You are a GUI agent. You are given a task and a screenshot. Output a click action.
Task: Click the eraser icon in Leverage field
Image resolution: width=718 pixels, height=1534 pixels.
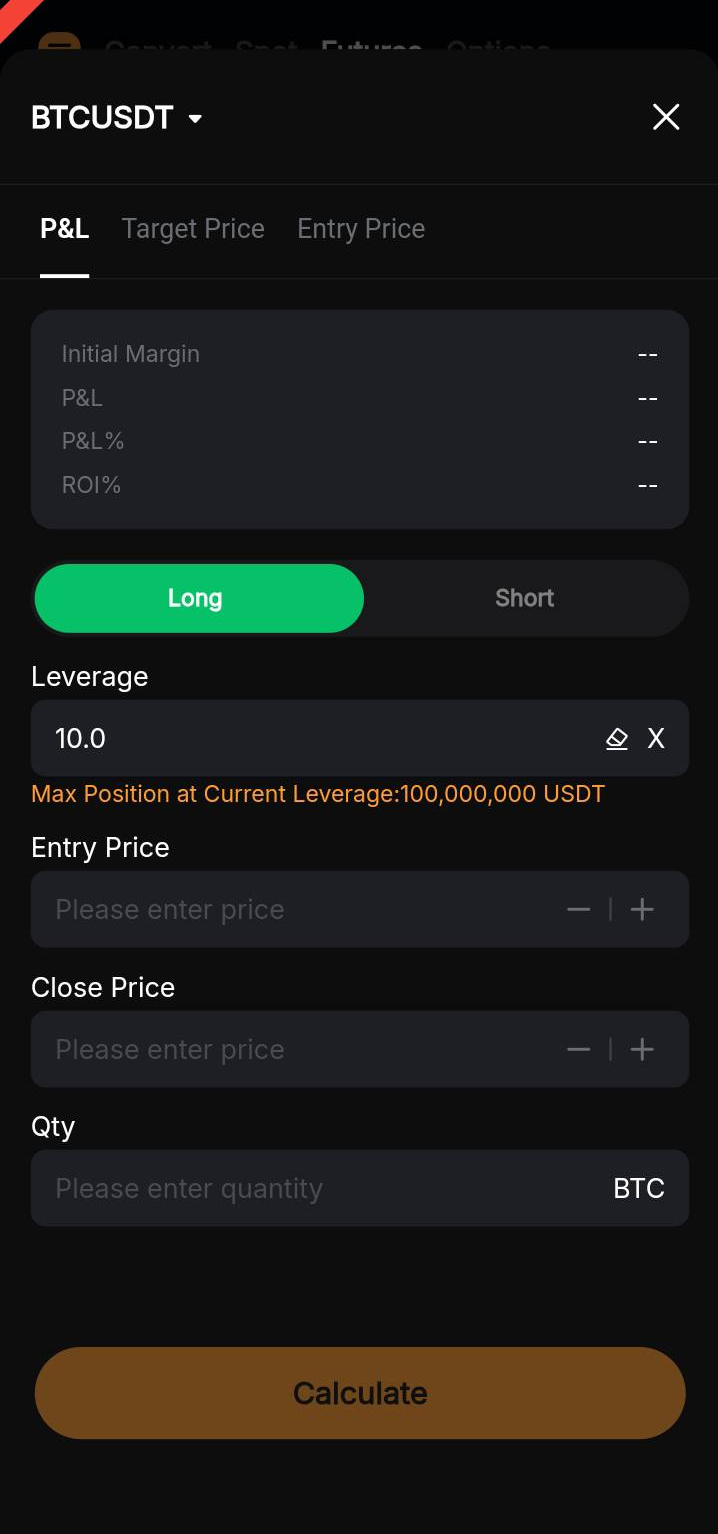(x=617, y=739)
